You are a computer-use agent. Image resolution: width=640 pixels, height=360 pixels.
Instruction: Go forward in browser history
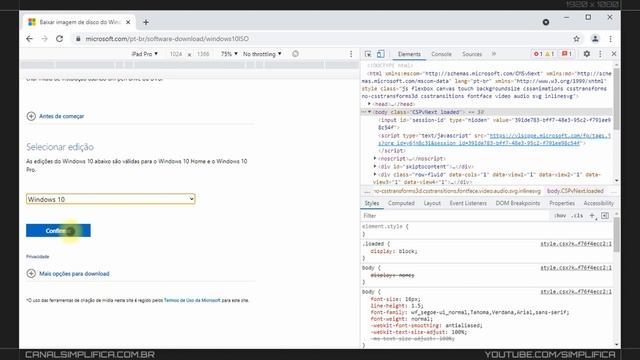click(44, 39)
